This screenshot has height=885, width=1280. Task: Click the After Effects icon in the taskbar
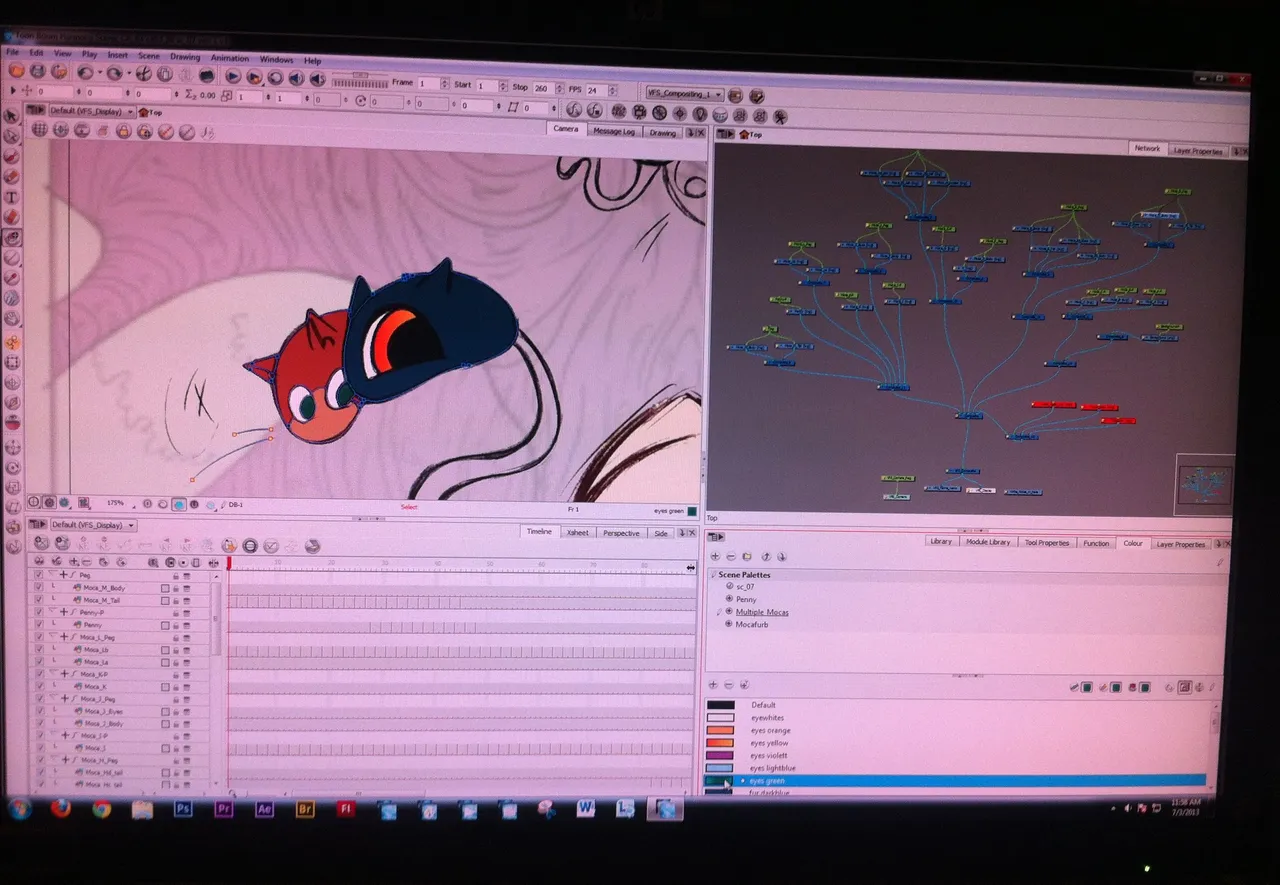click(264, 809)
